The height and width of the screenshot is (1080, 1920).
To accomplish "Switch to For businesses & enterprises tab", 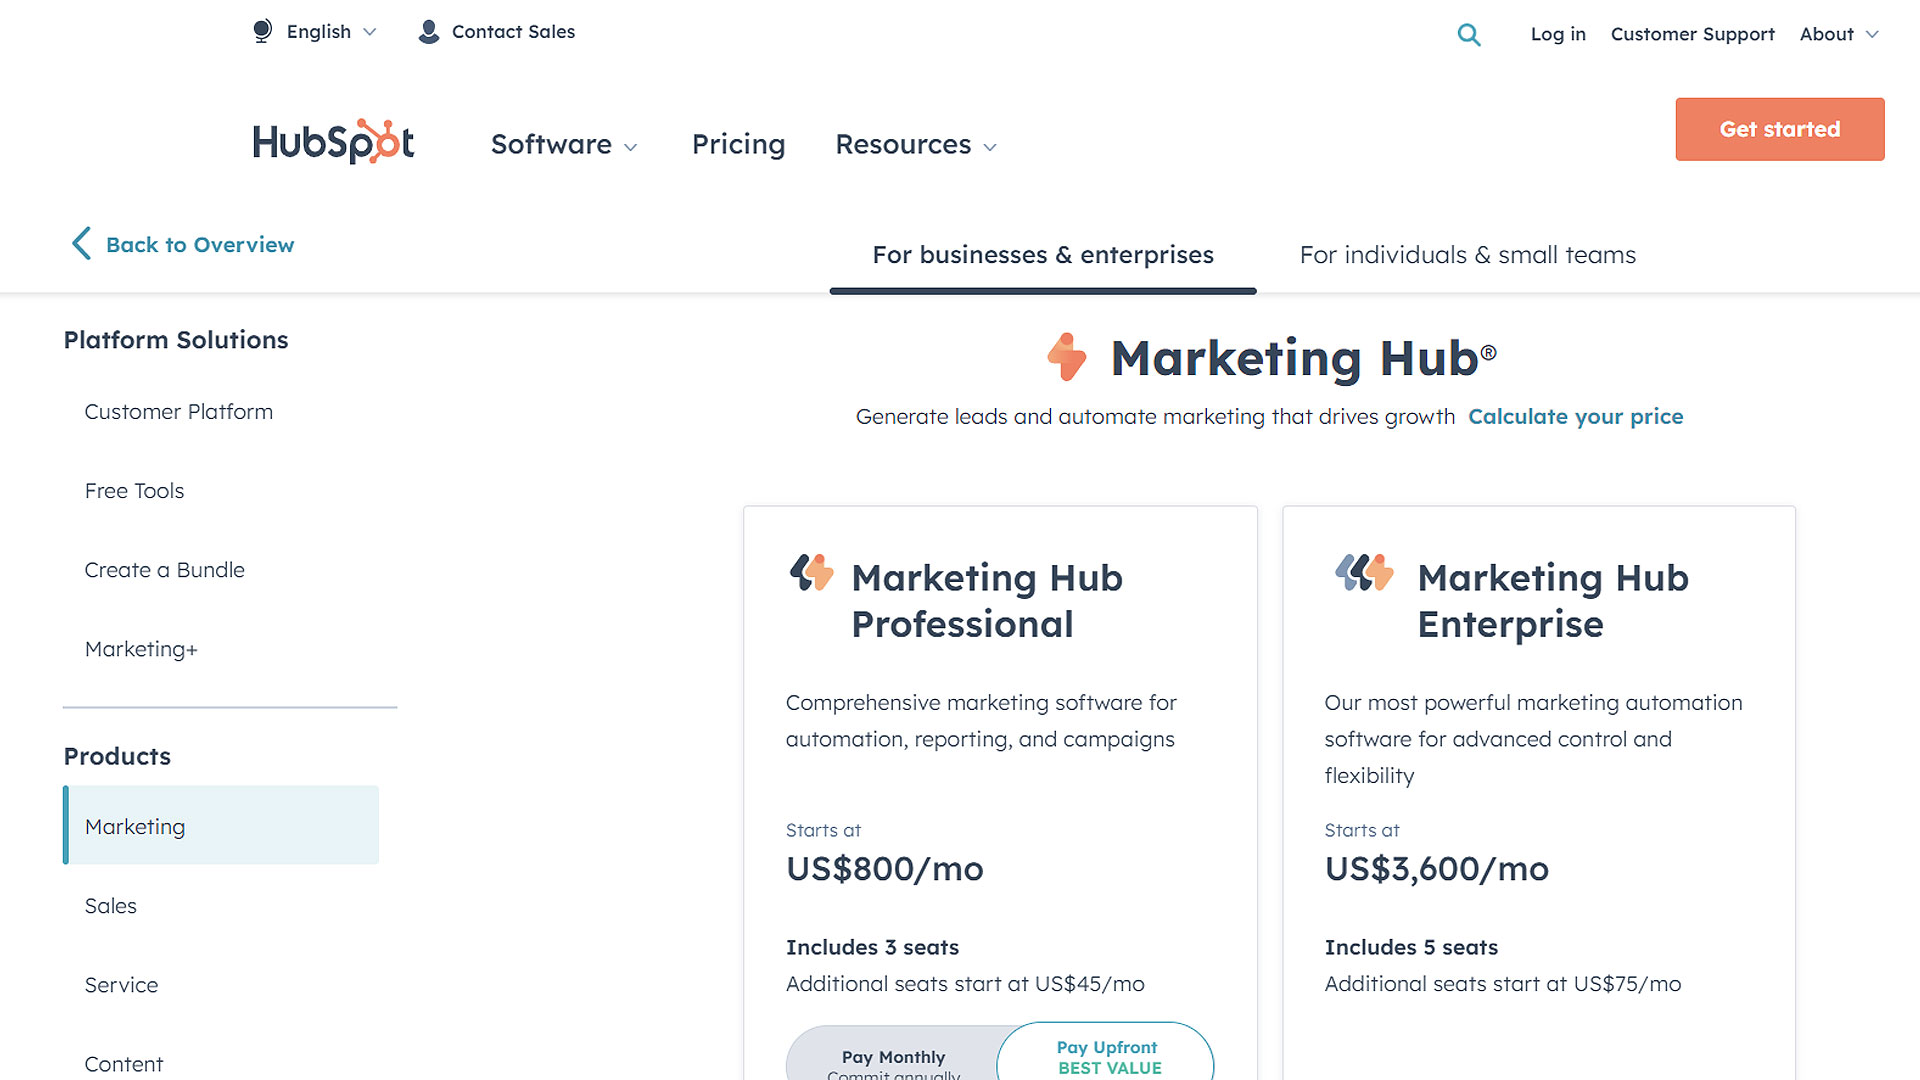I will pos(1043,255).
